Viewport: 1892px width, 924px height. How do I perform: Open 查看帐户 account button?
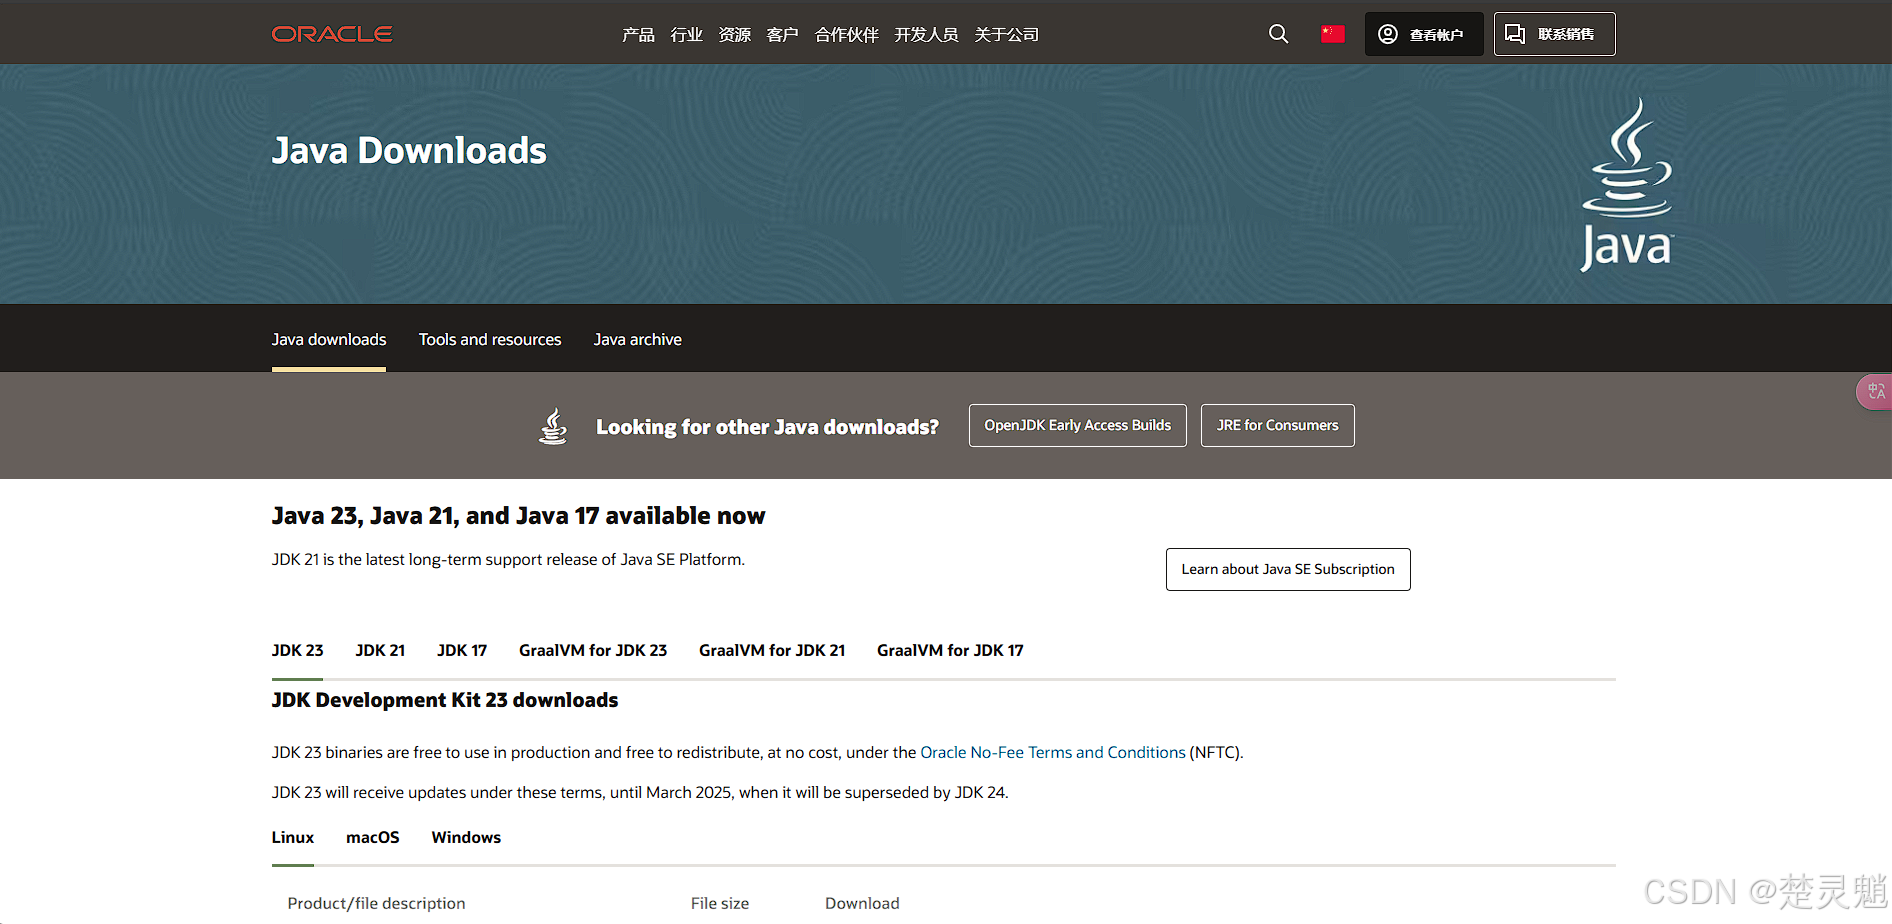coord(1423,34)
